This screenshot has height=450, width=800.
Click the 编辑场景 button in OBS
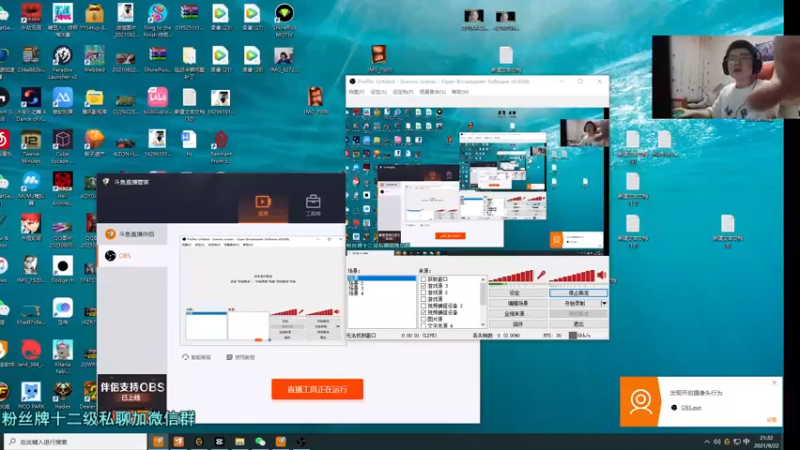pos(518,303)
